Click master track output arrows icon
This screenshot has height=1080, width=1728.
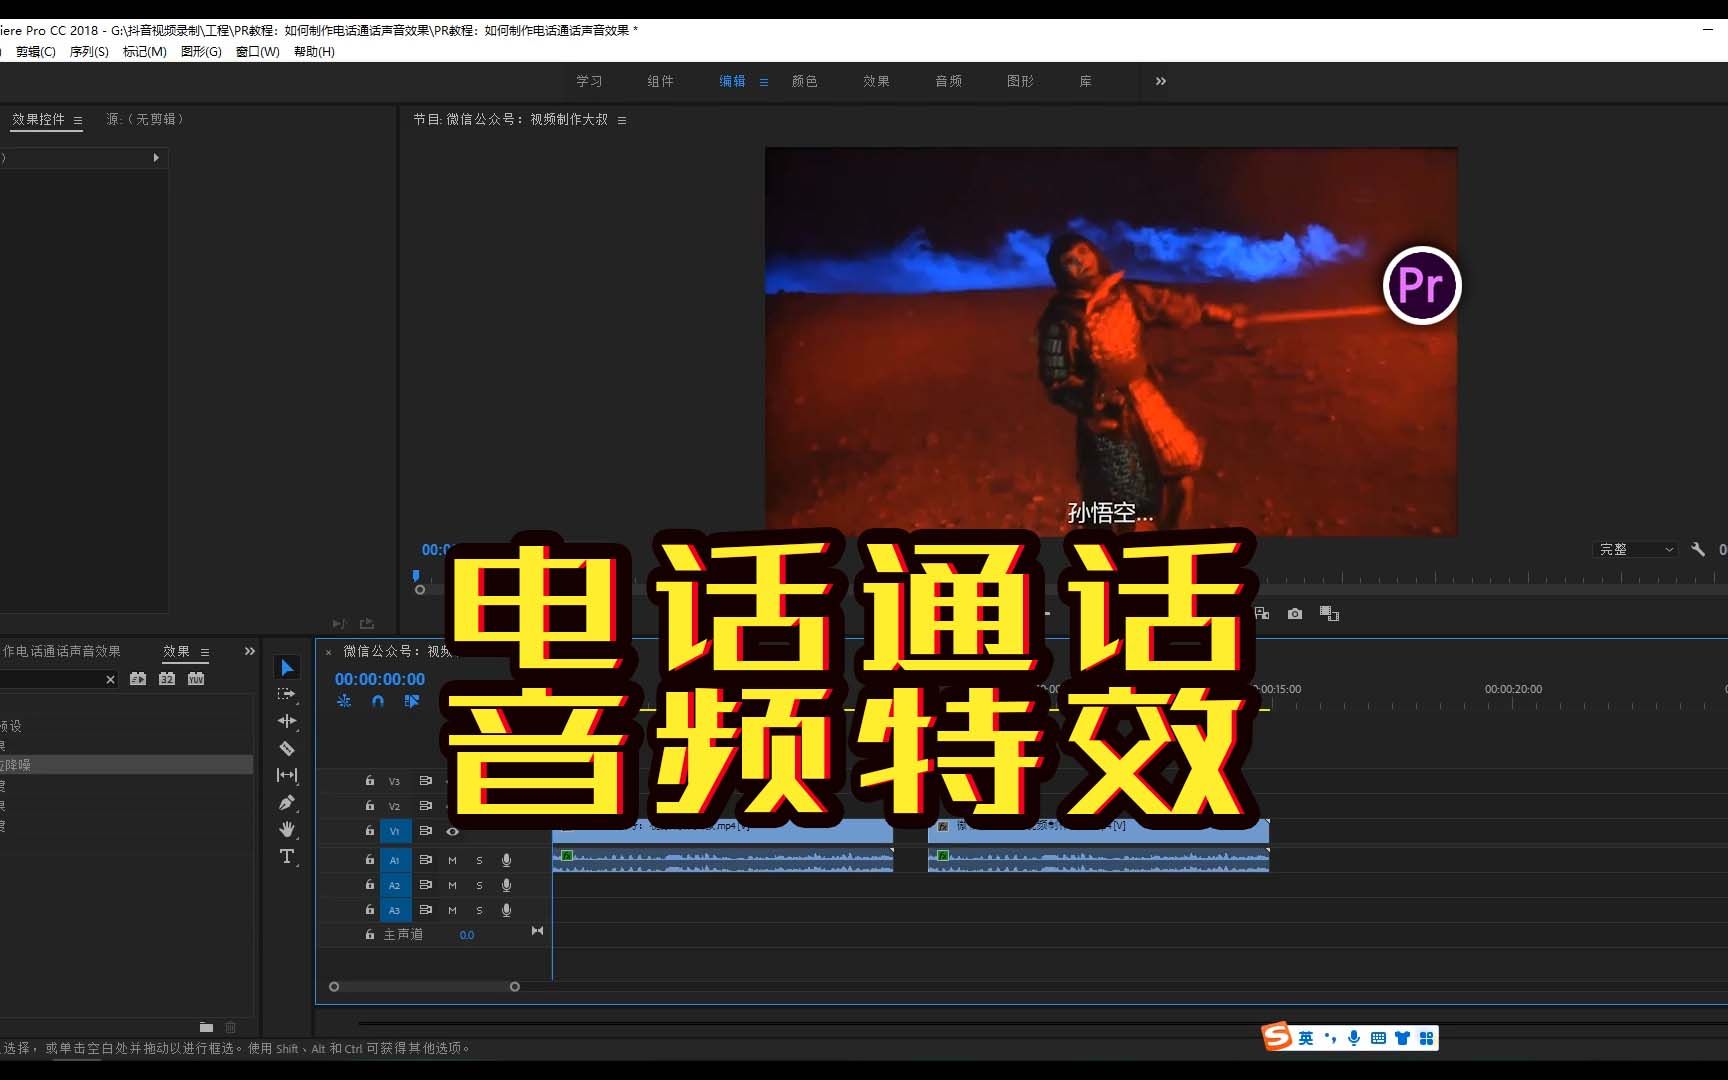tap(537, 931)
